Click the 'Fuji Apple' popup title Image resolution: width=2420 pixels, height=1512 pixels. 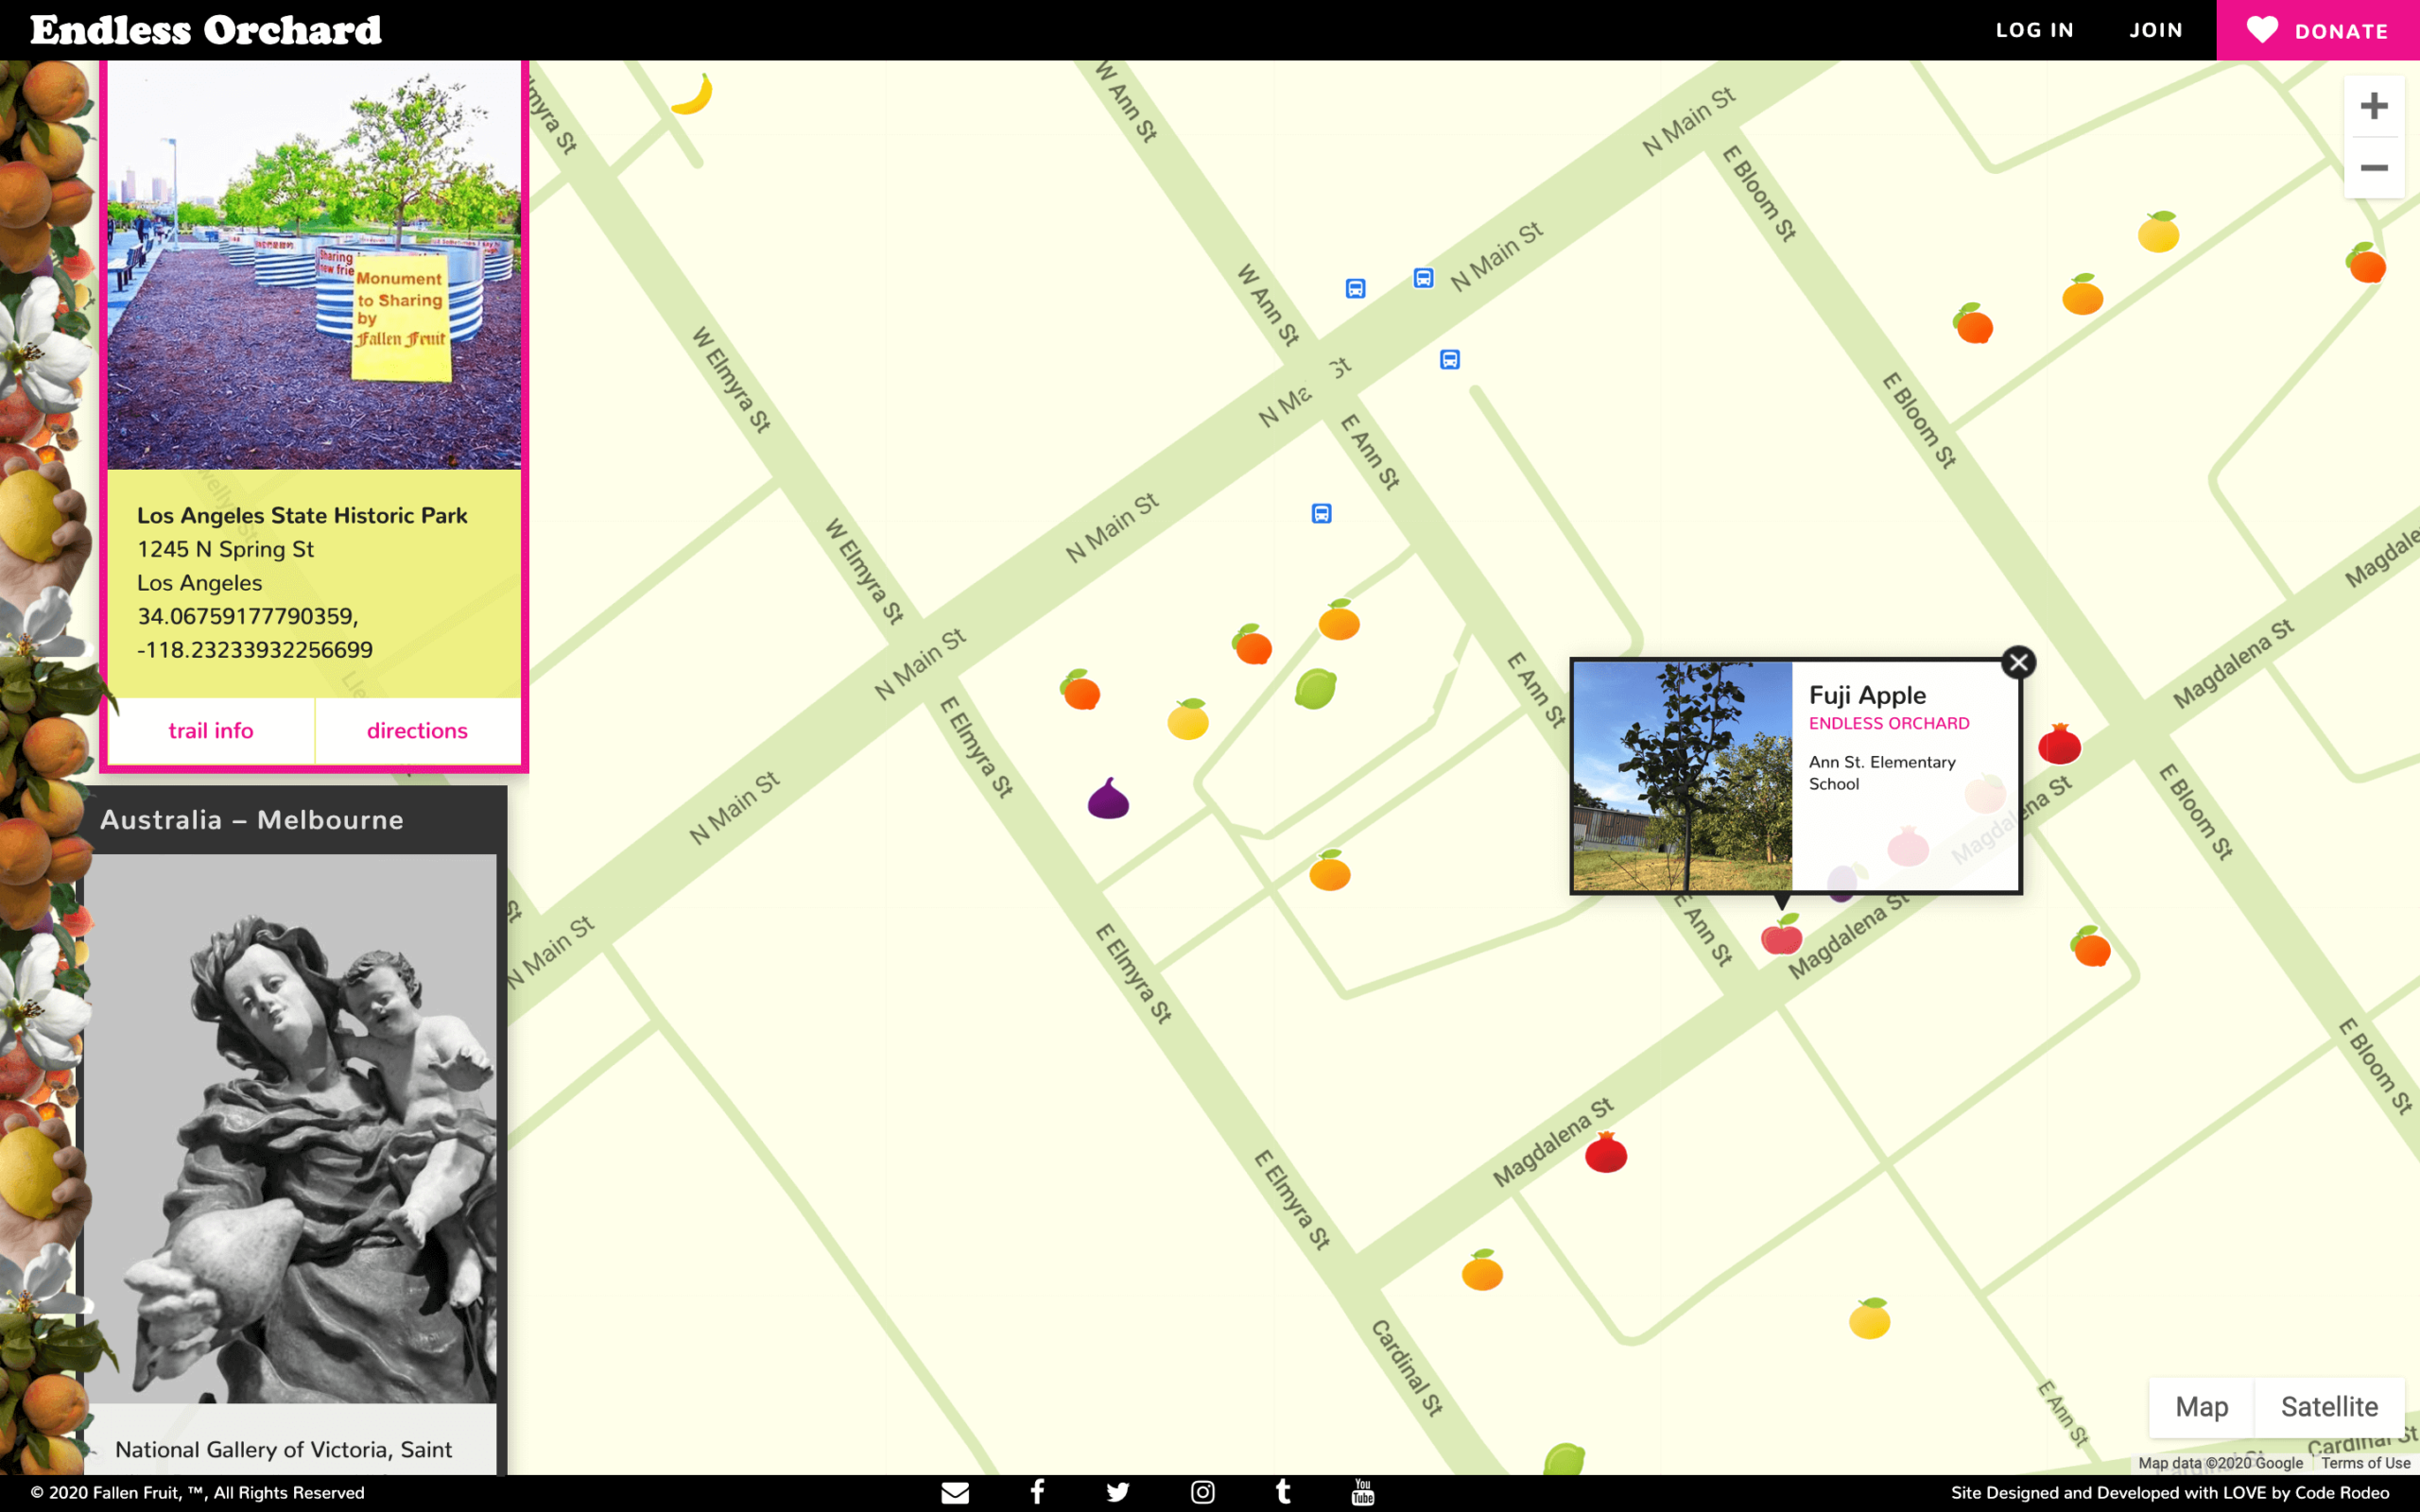click(x=1867, y=695)
